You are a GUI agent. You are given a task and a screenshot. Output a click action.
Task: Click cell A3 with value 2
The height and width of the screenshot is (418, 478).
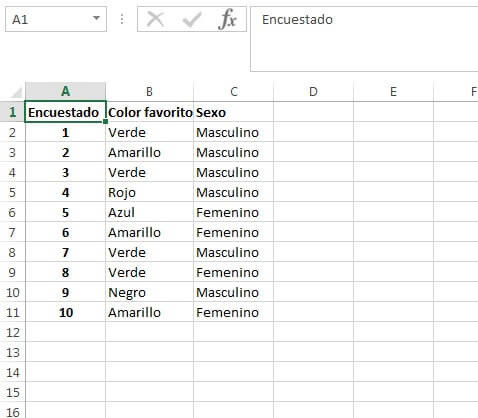point(66,152)
